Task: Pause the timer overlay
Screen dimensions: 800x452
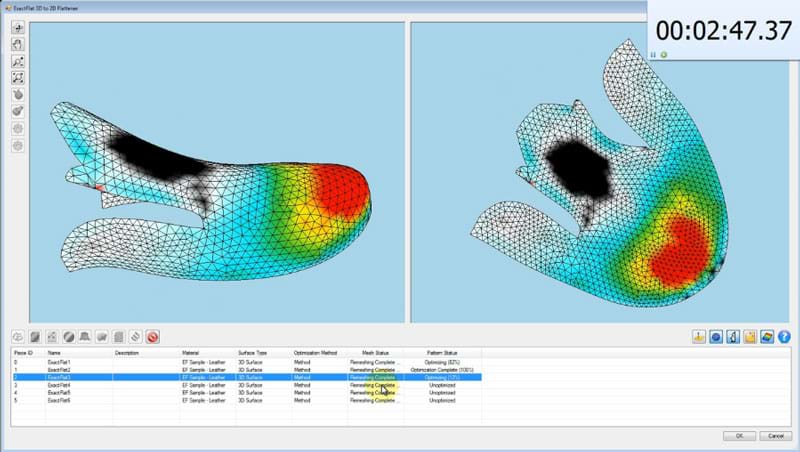Action: [x=653, y=54]
